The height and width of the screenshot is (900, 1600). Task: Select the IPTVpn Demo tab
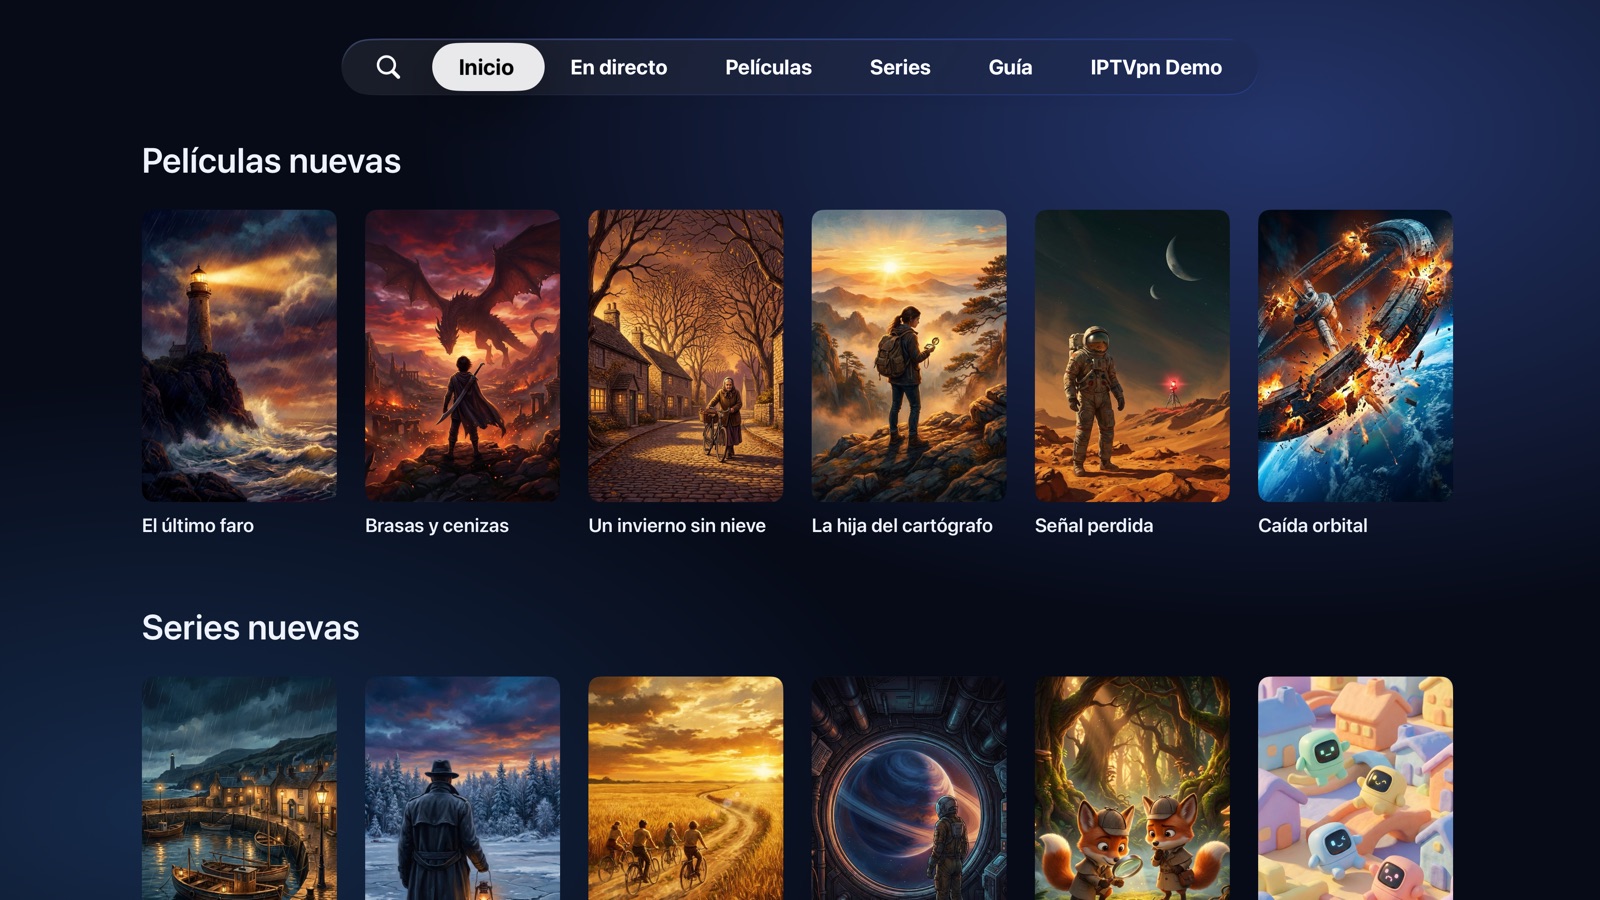[x=1156, y=67]
